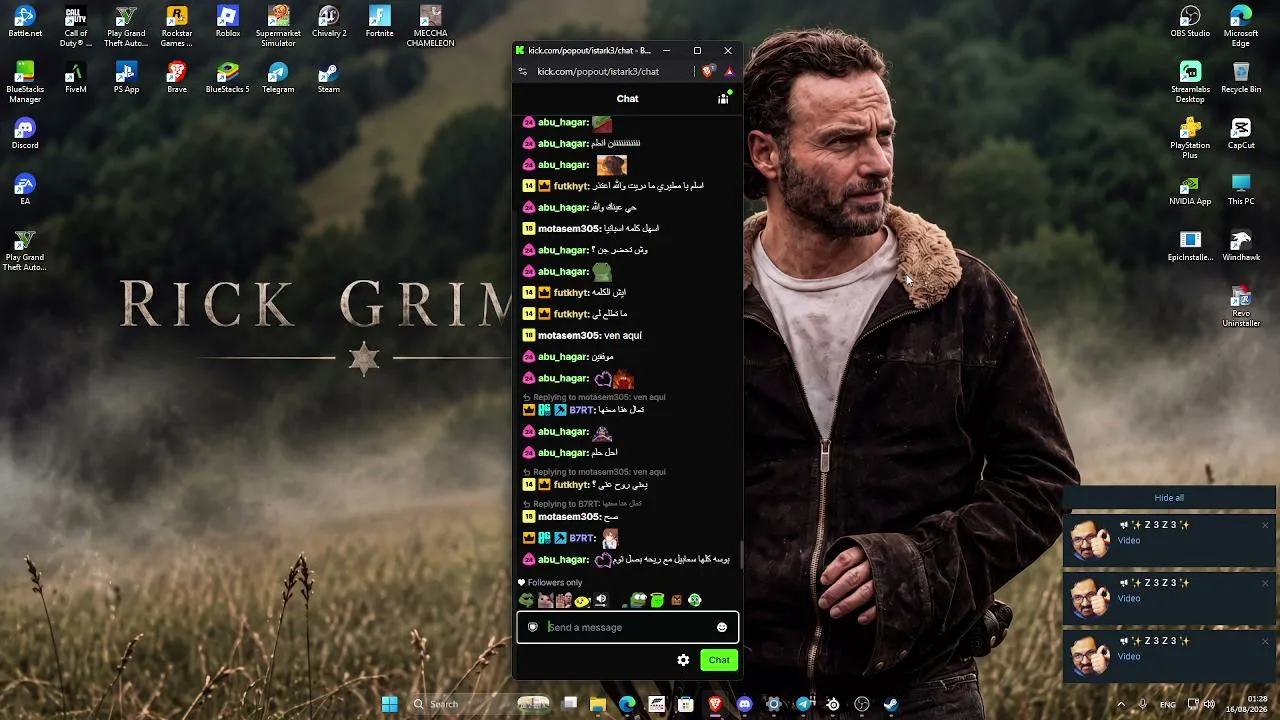Select the Rockstar Games Launcher desktop icon

(177, 27)
